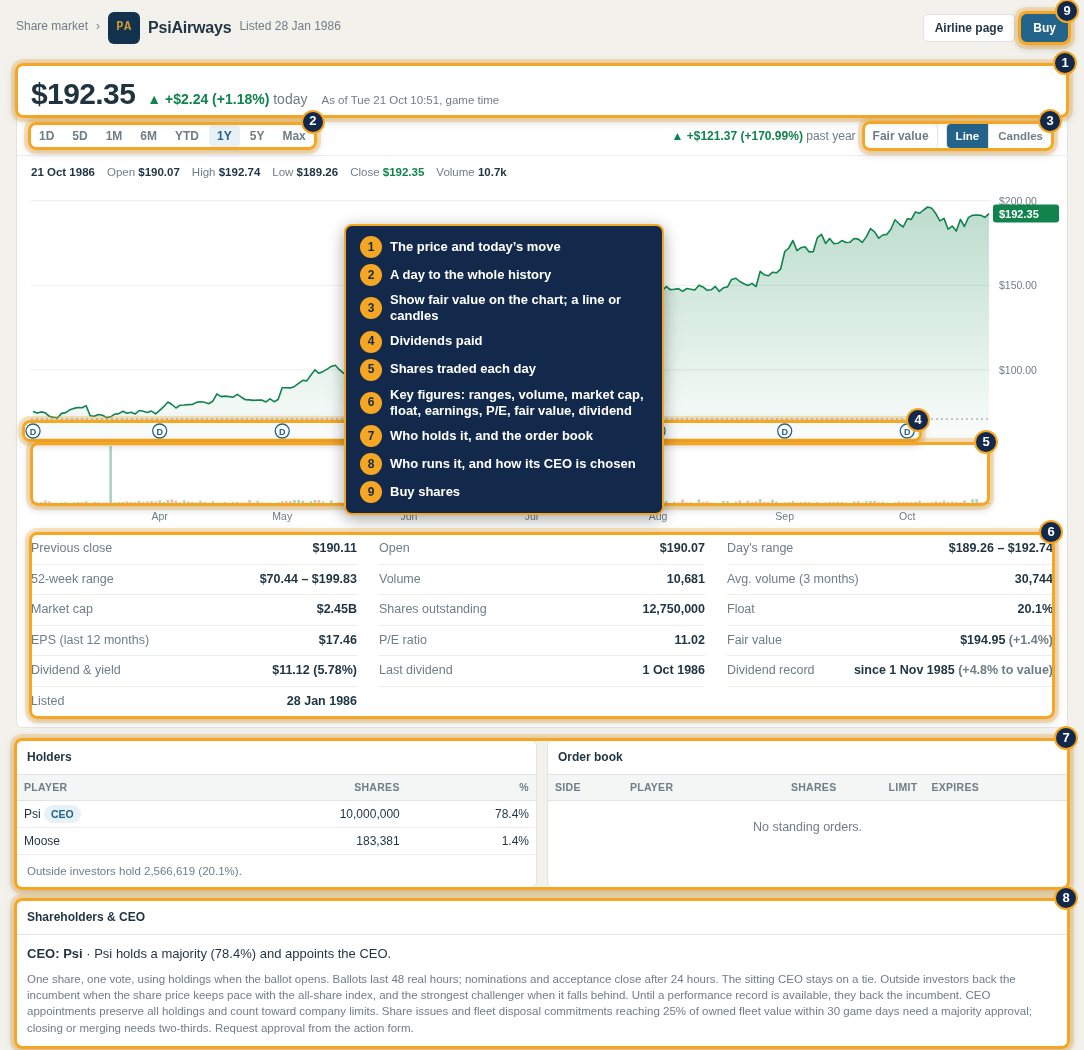Click the Shares outstanding value 12,750,000

673,609
